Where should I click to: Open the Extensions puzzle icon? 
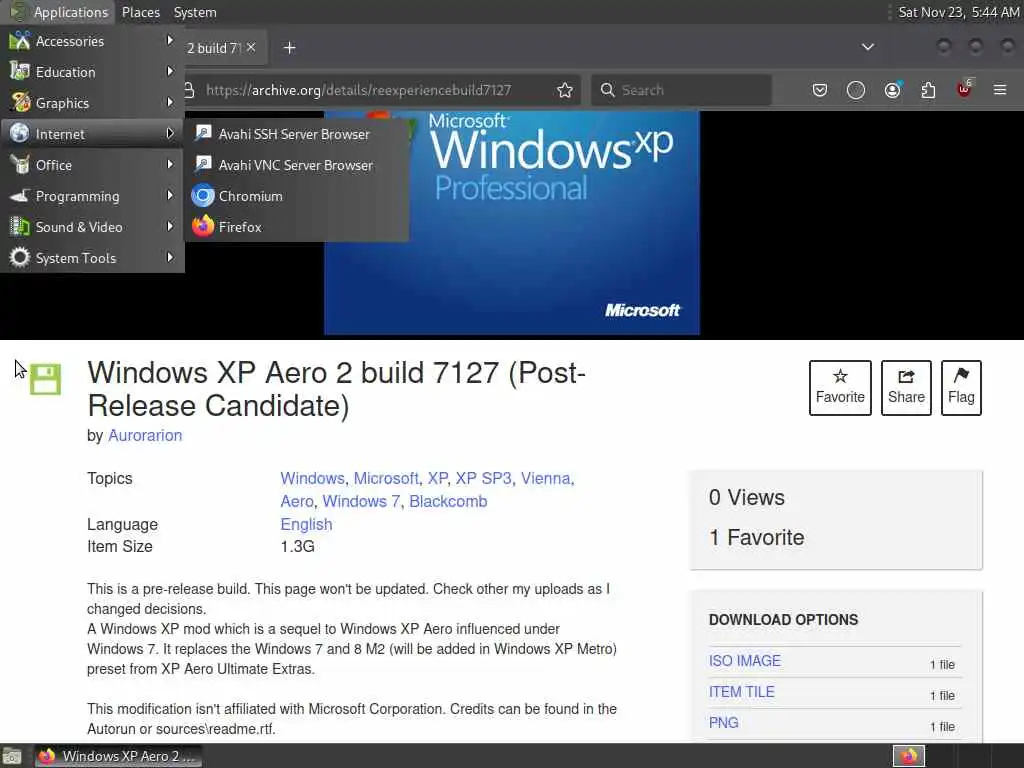coord(928,90)
